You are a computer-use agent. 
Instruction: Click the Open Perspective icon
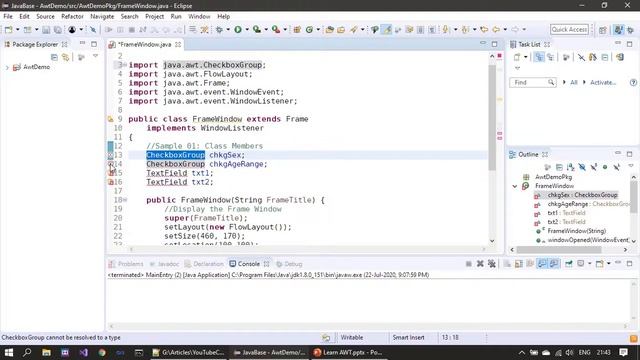pos(603,30)
